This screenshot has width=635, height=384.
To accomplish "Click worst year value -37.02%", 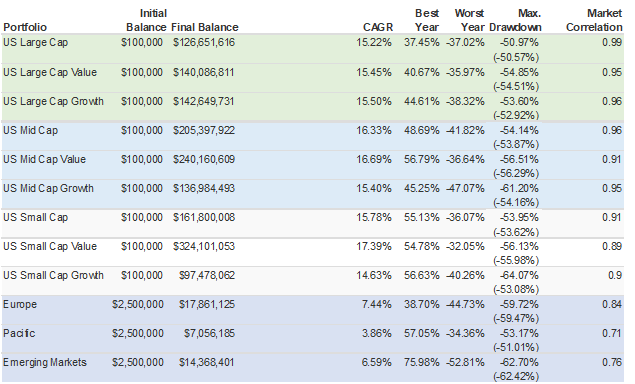I will [x=465, y=43].
